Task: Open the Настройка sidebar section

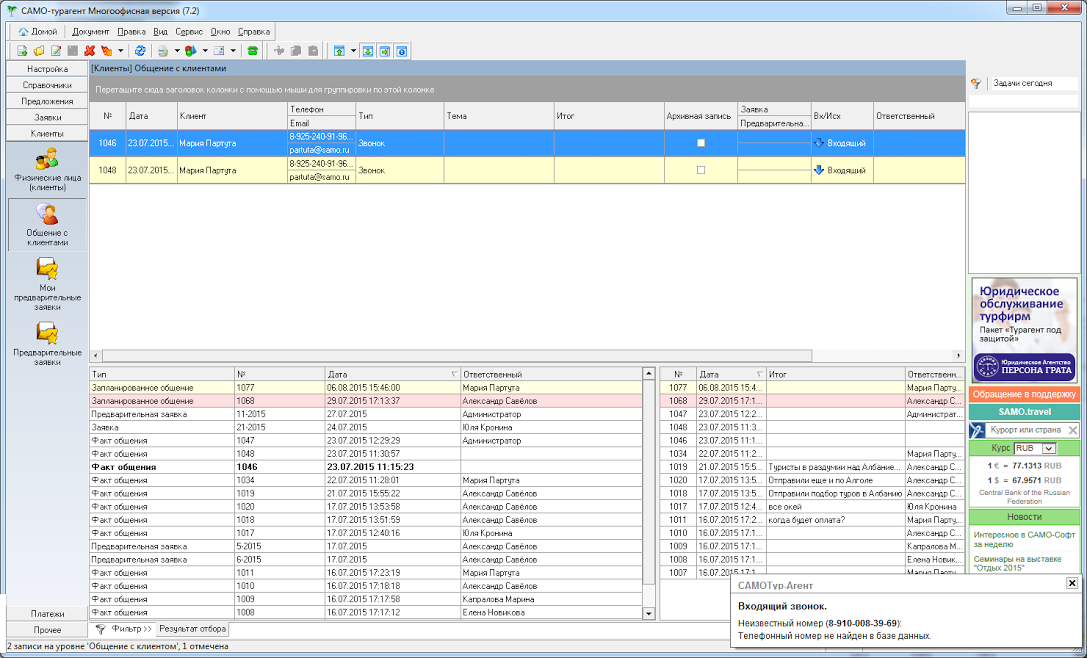Action: coord(47,69)
